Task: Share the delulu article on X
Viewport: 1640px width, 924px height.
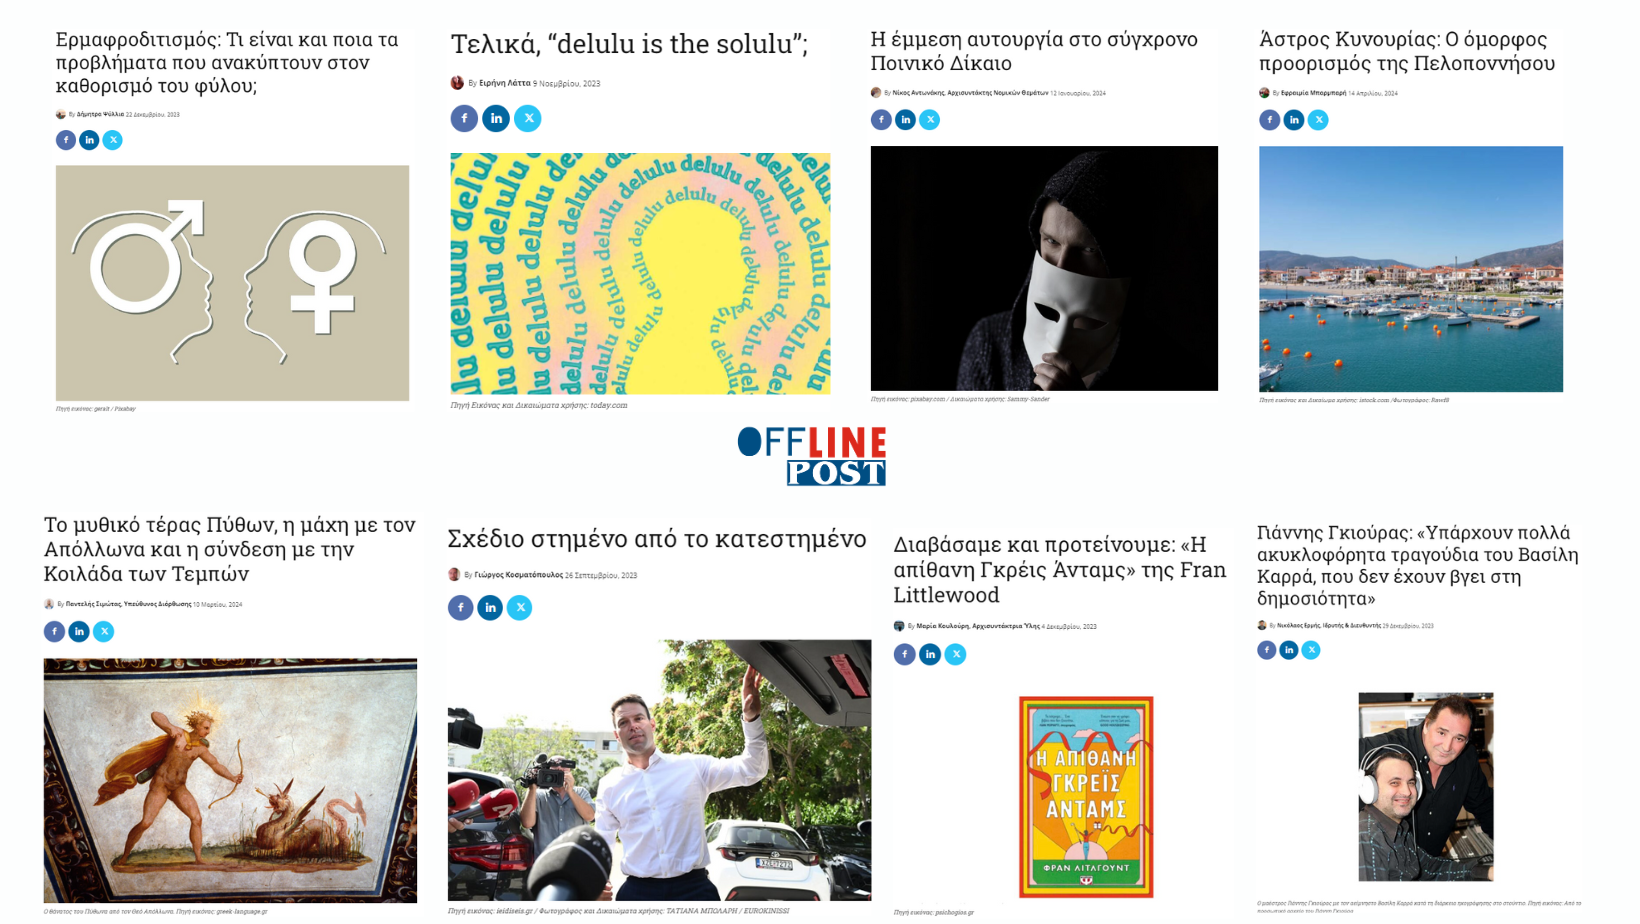Action: (528, 118)
